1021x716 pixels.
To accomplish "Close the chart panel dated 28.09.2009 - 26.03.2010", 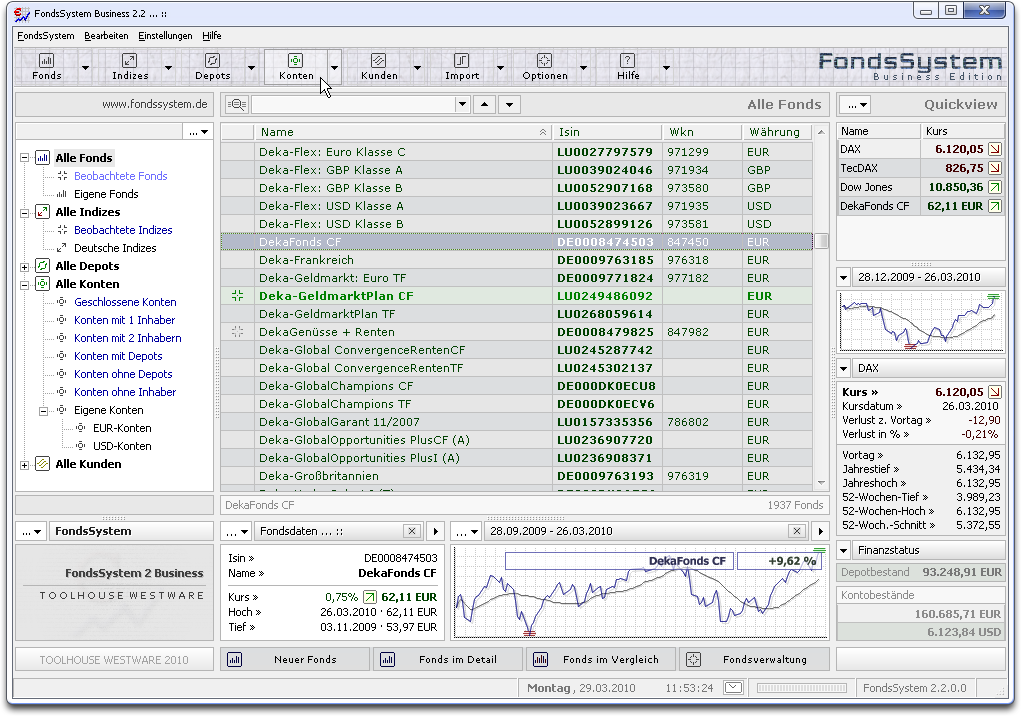I will 796,531.
